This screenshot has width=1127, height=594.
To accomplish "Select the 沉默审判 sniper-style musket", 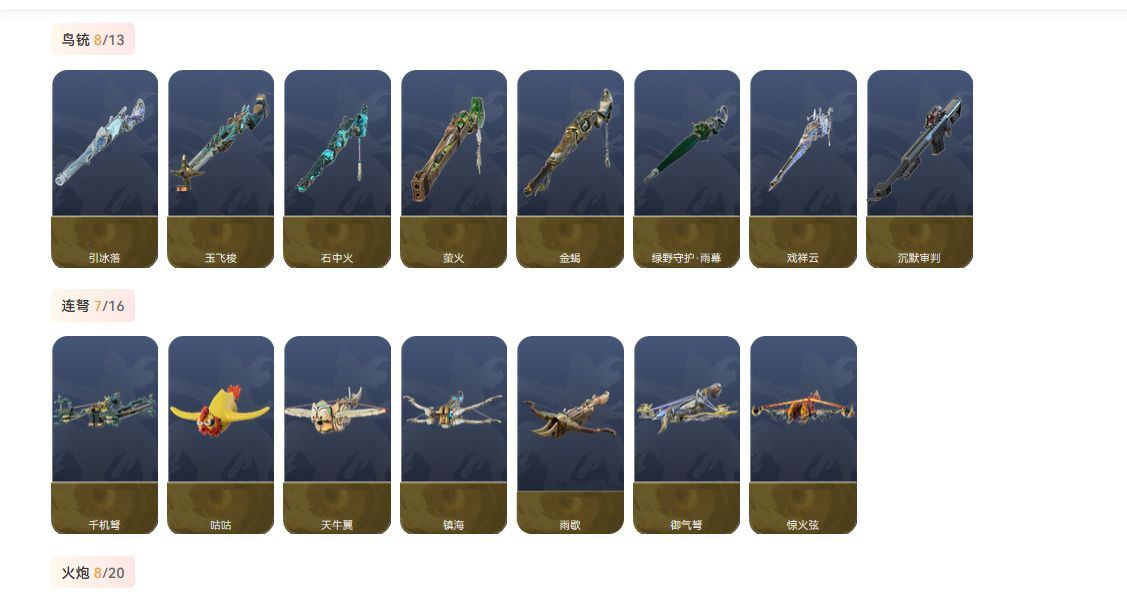I will (x=919, y=169).
